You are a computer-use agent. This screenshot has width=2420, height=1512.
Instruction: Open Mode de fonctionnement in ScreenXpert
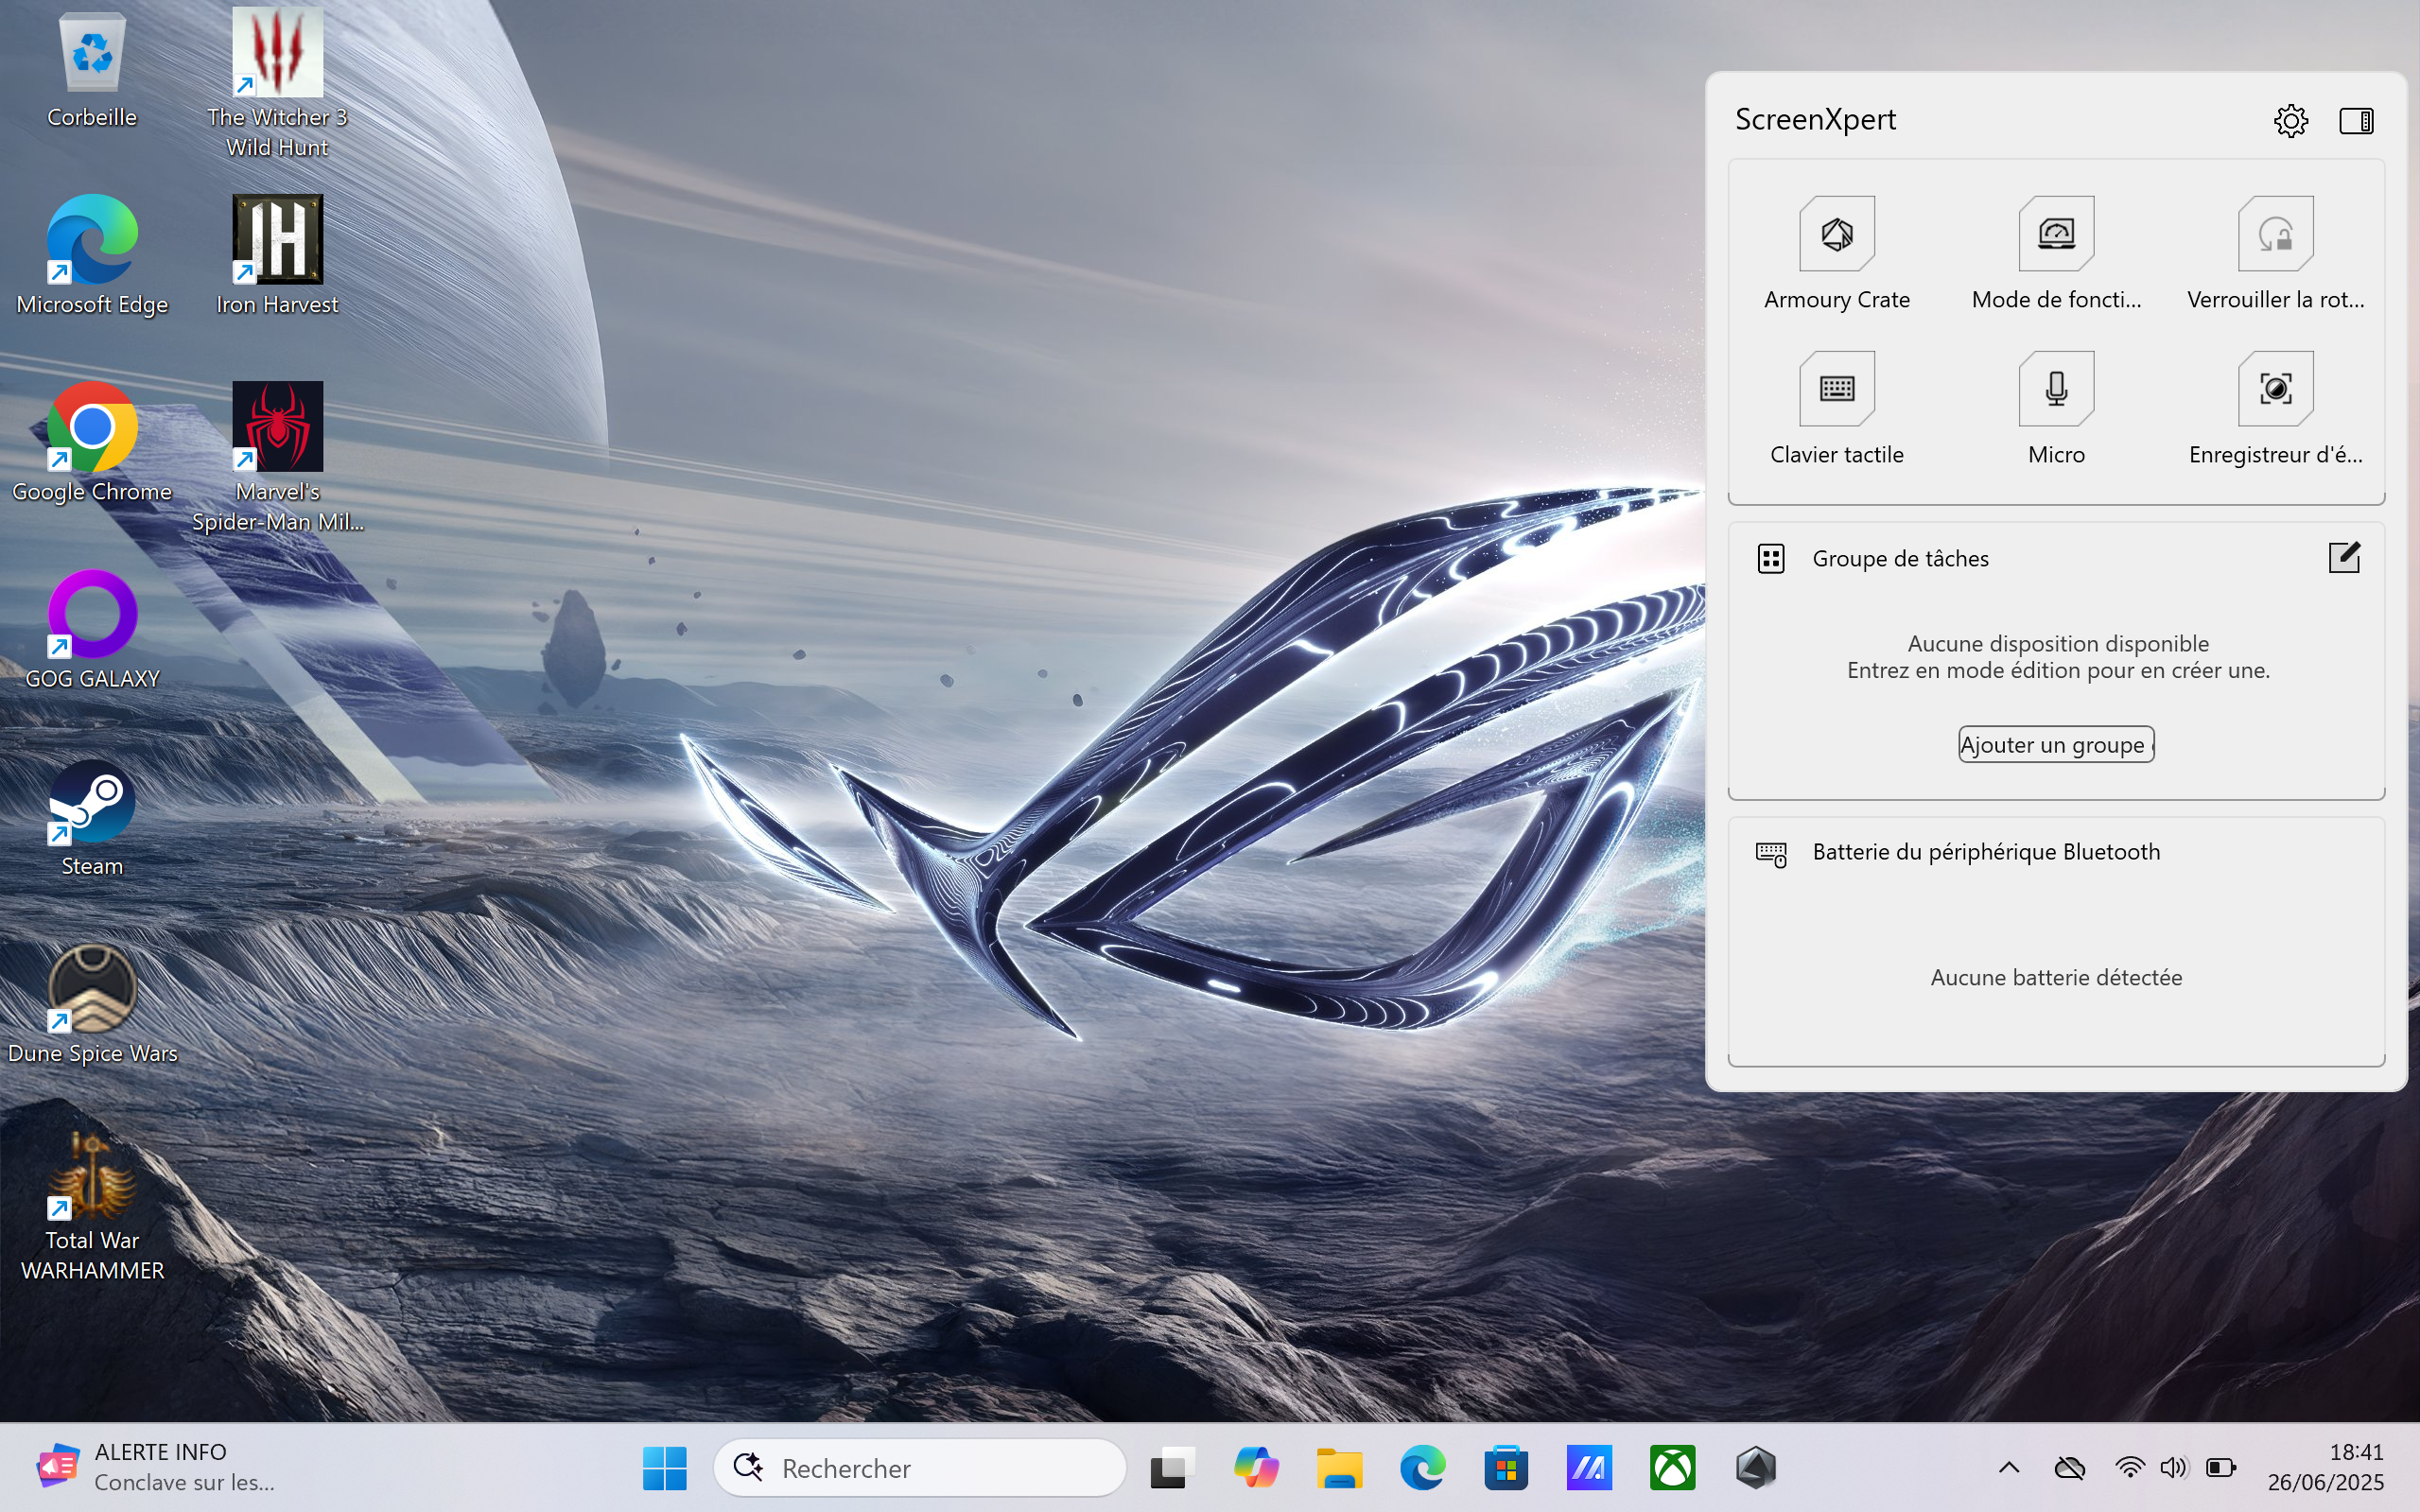pyautogui.click(x=2056, y=234)
